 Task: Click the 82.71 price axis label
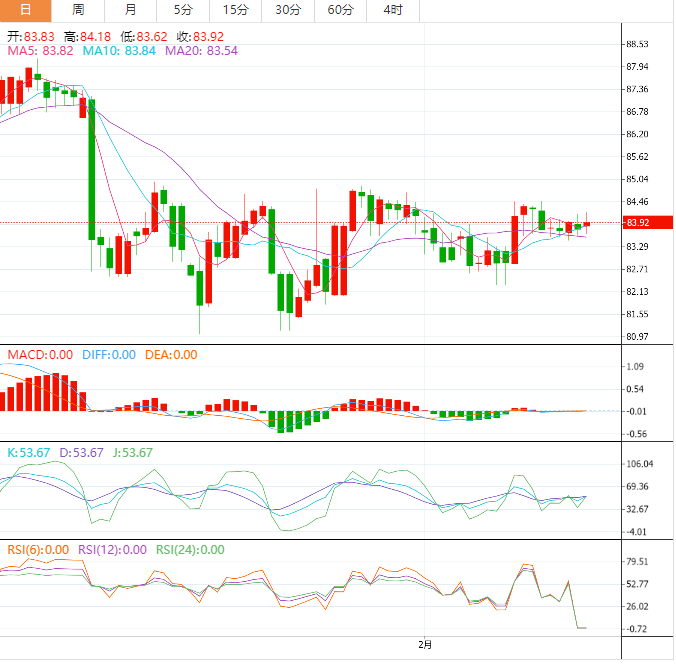point(637,269)
